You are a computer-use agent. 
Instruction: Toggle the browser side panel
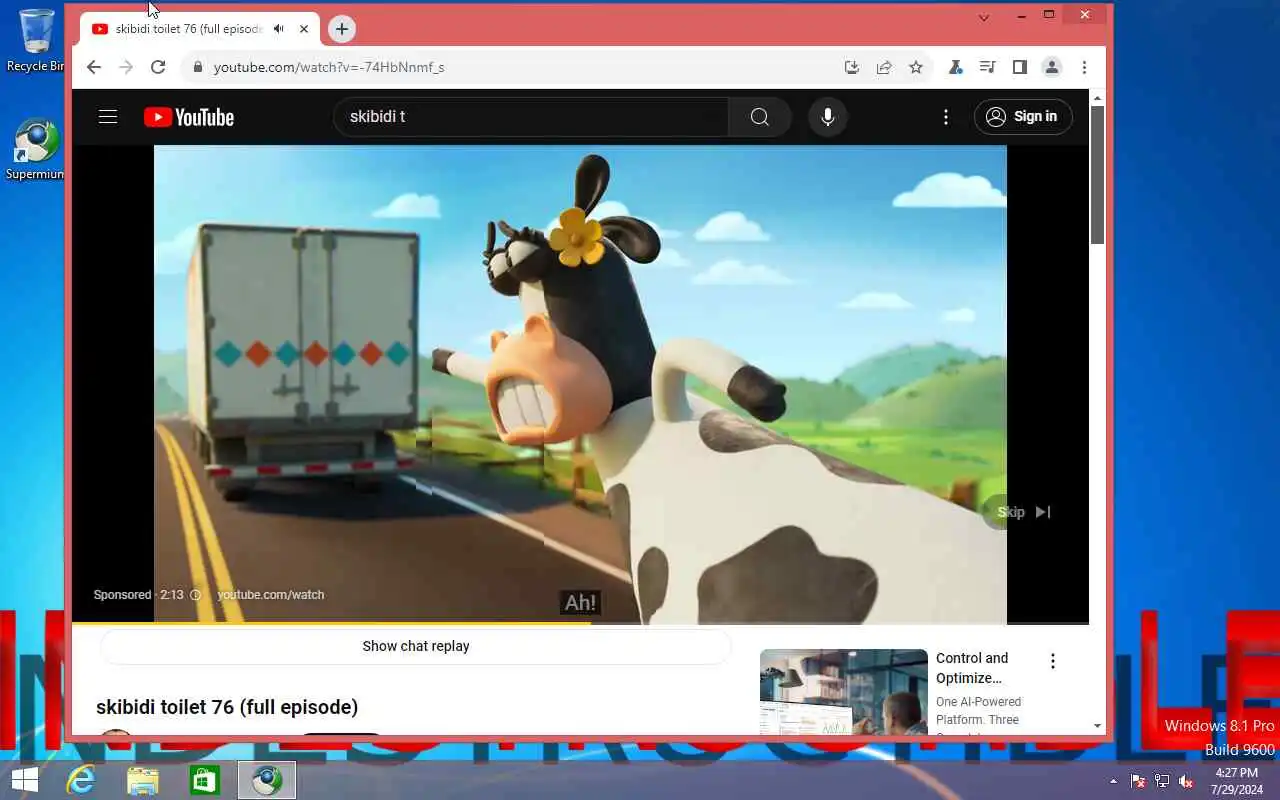tap(1020, 67)
